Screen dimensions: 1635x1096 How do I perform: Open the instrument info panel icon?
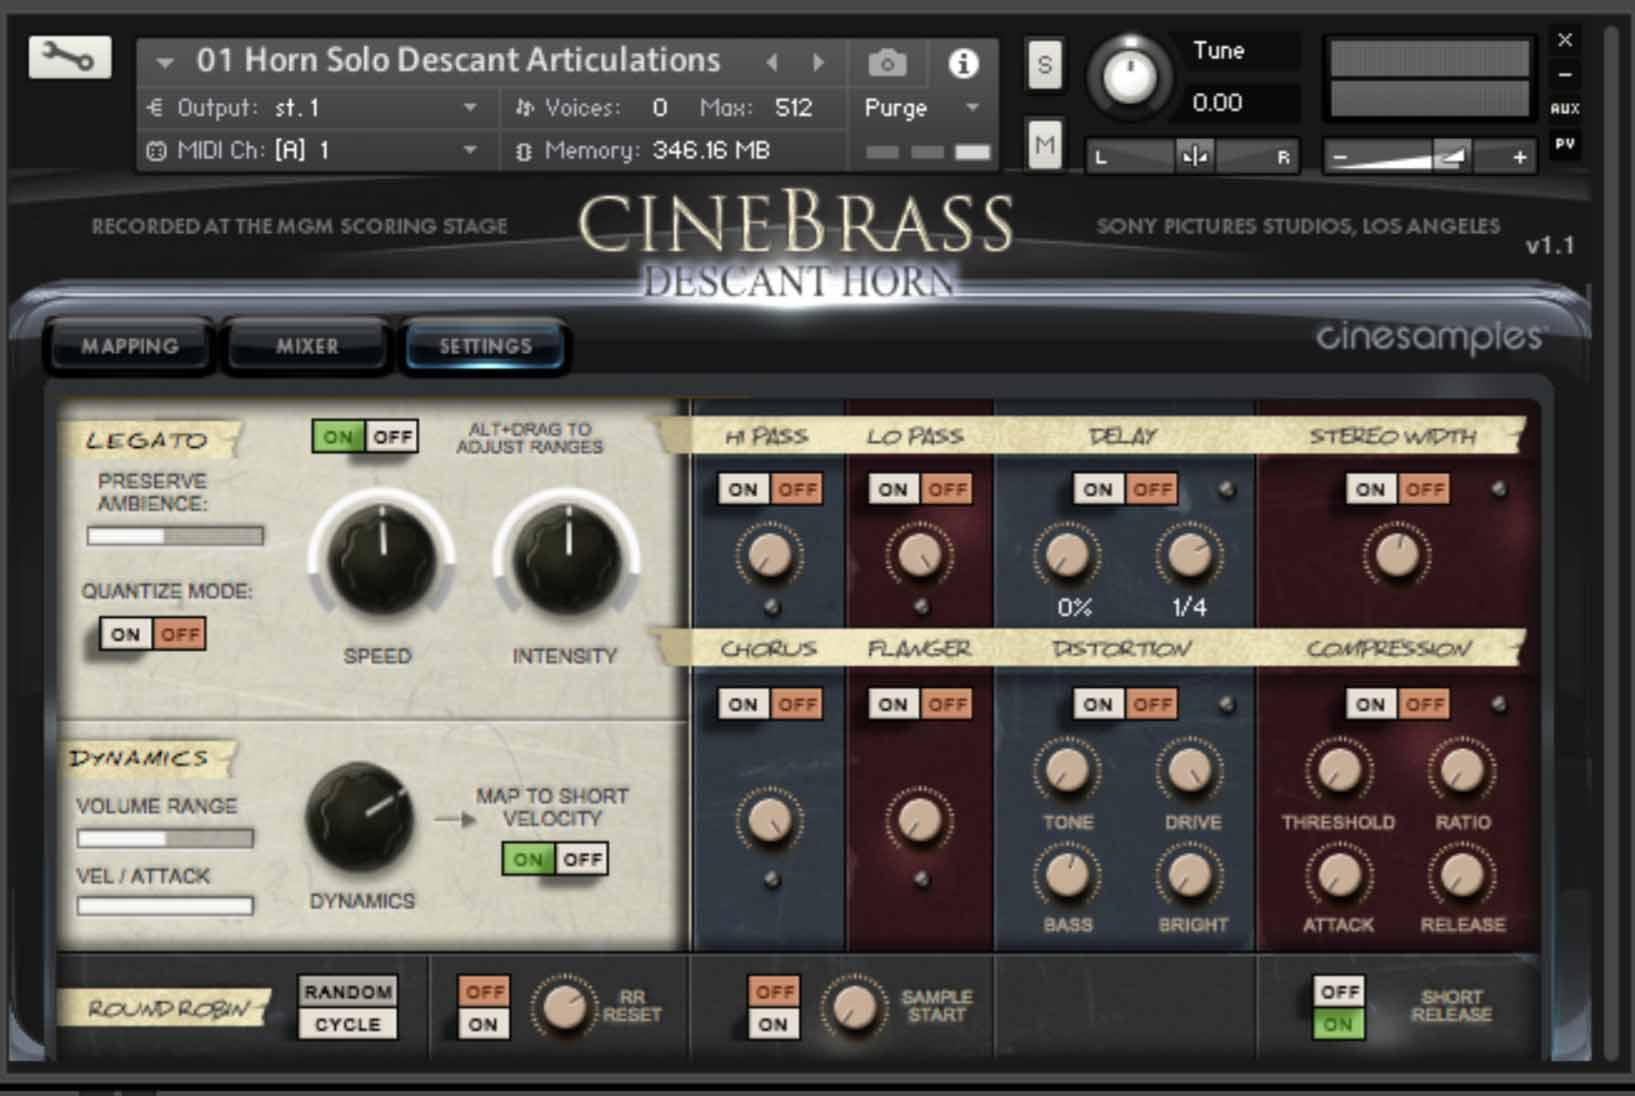pos(963,61)
